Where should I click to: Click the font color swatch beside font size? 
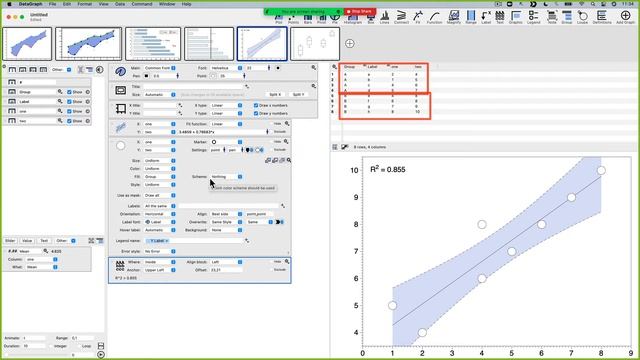pyautogui.click(x=278, y=68)
